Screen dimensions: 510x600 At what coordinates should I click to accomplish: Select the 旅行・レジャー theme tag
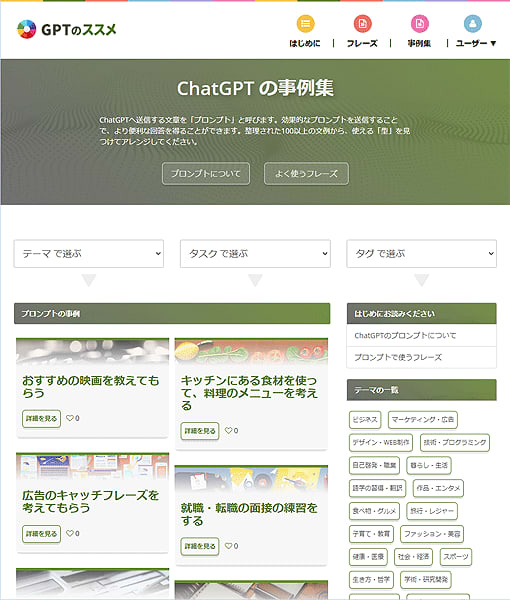click(432, 511)
